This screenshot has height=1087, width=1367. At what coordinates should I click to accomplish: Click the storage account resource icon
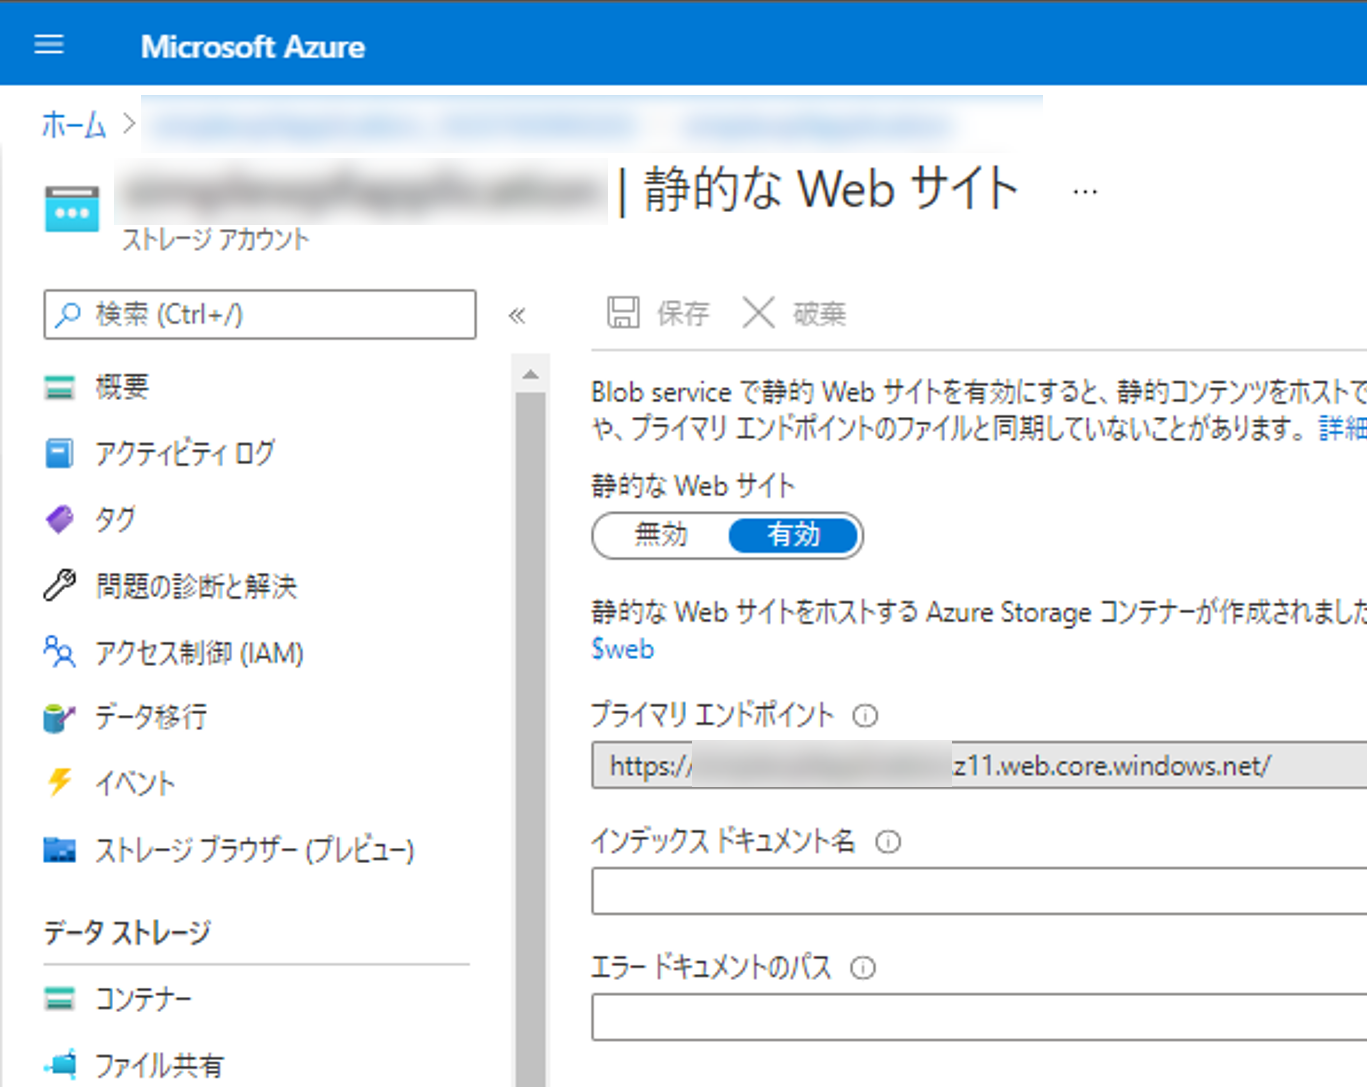pyautogui.click(x=72, y=209)
